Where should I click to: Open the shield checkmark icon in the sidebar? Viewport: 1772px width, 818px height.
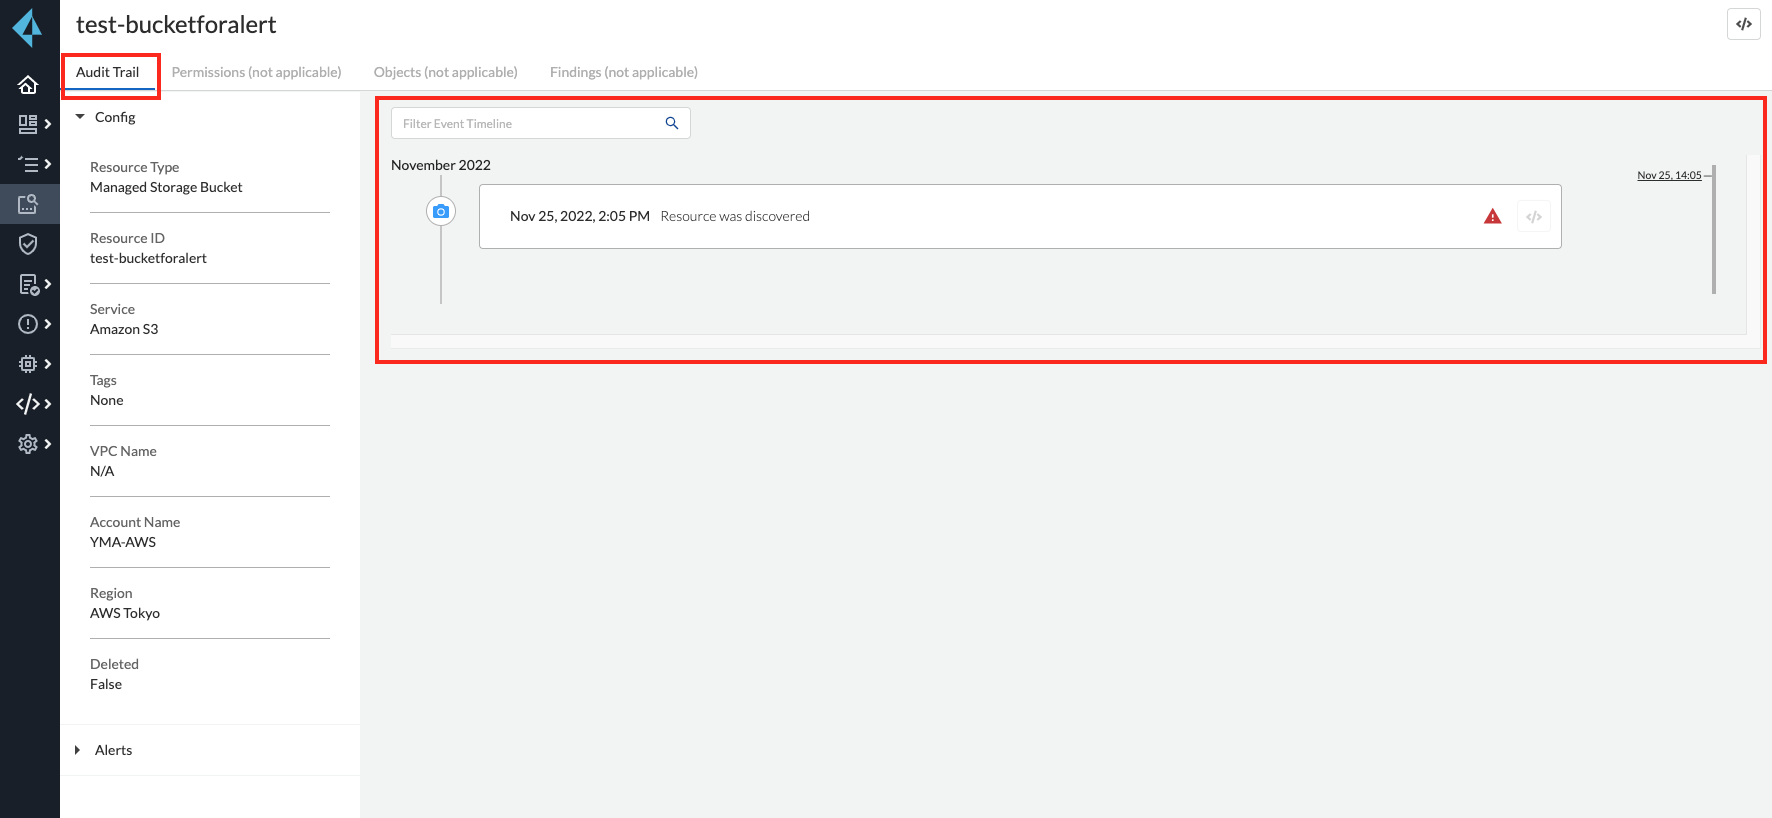28,244
